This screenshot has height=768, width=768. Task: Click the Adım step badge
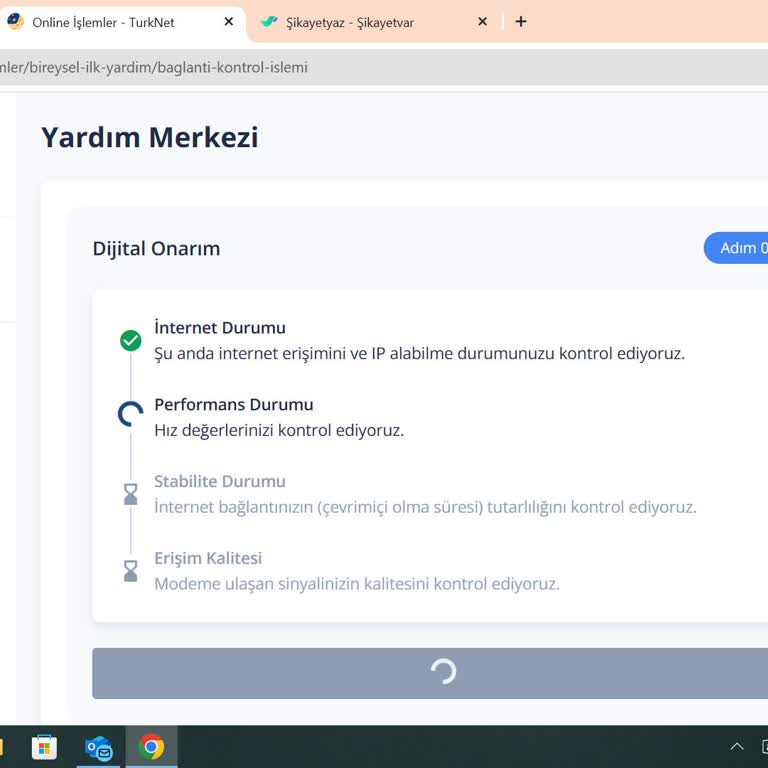point(736,248)
